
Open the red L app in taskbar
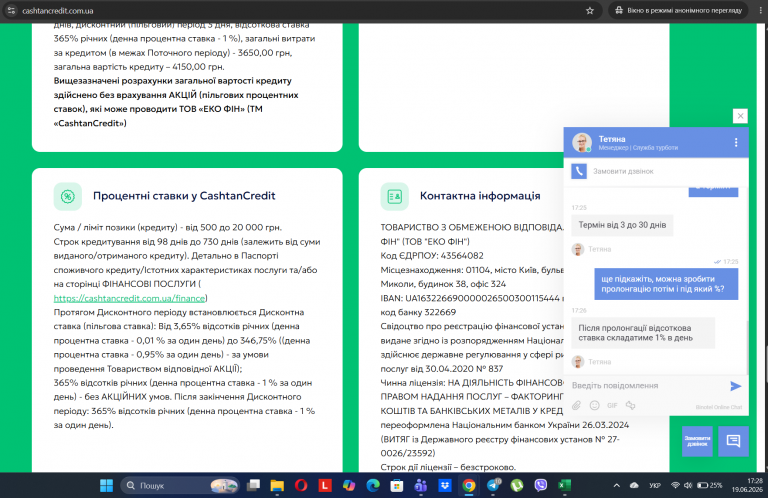(325, 485)
